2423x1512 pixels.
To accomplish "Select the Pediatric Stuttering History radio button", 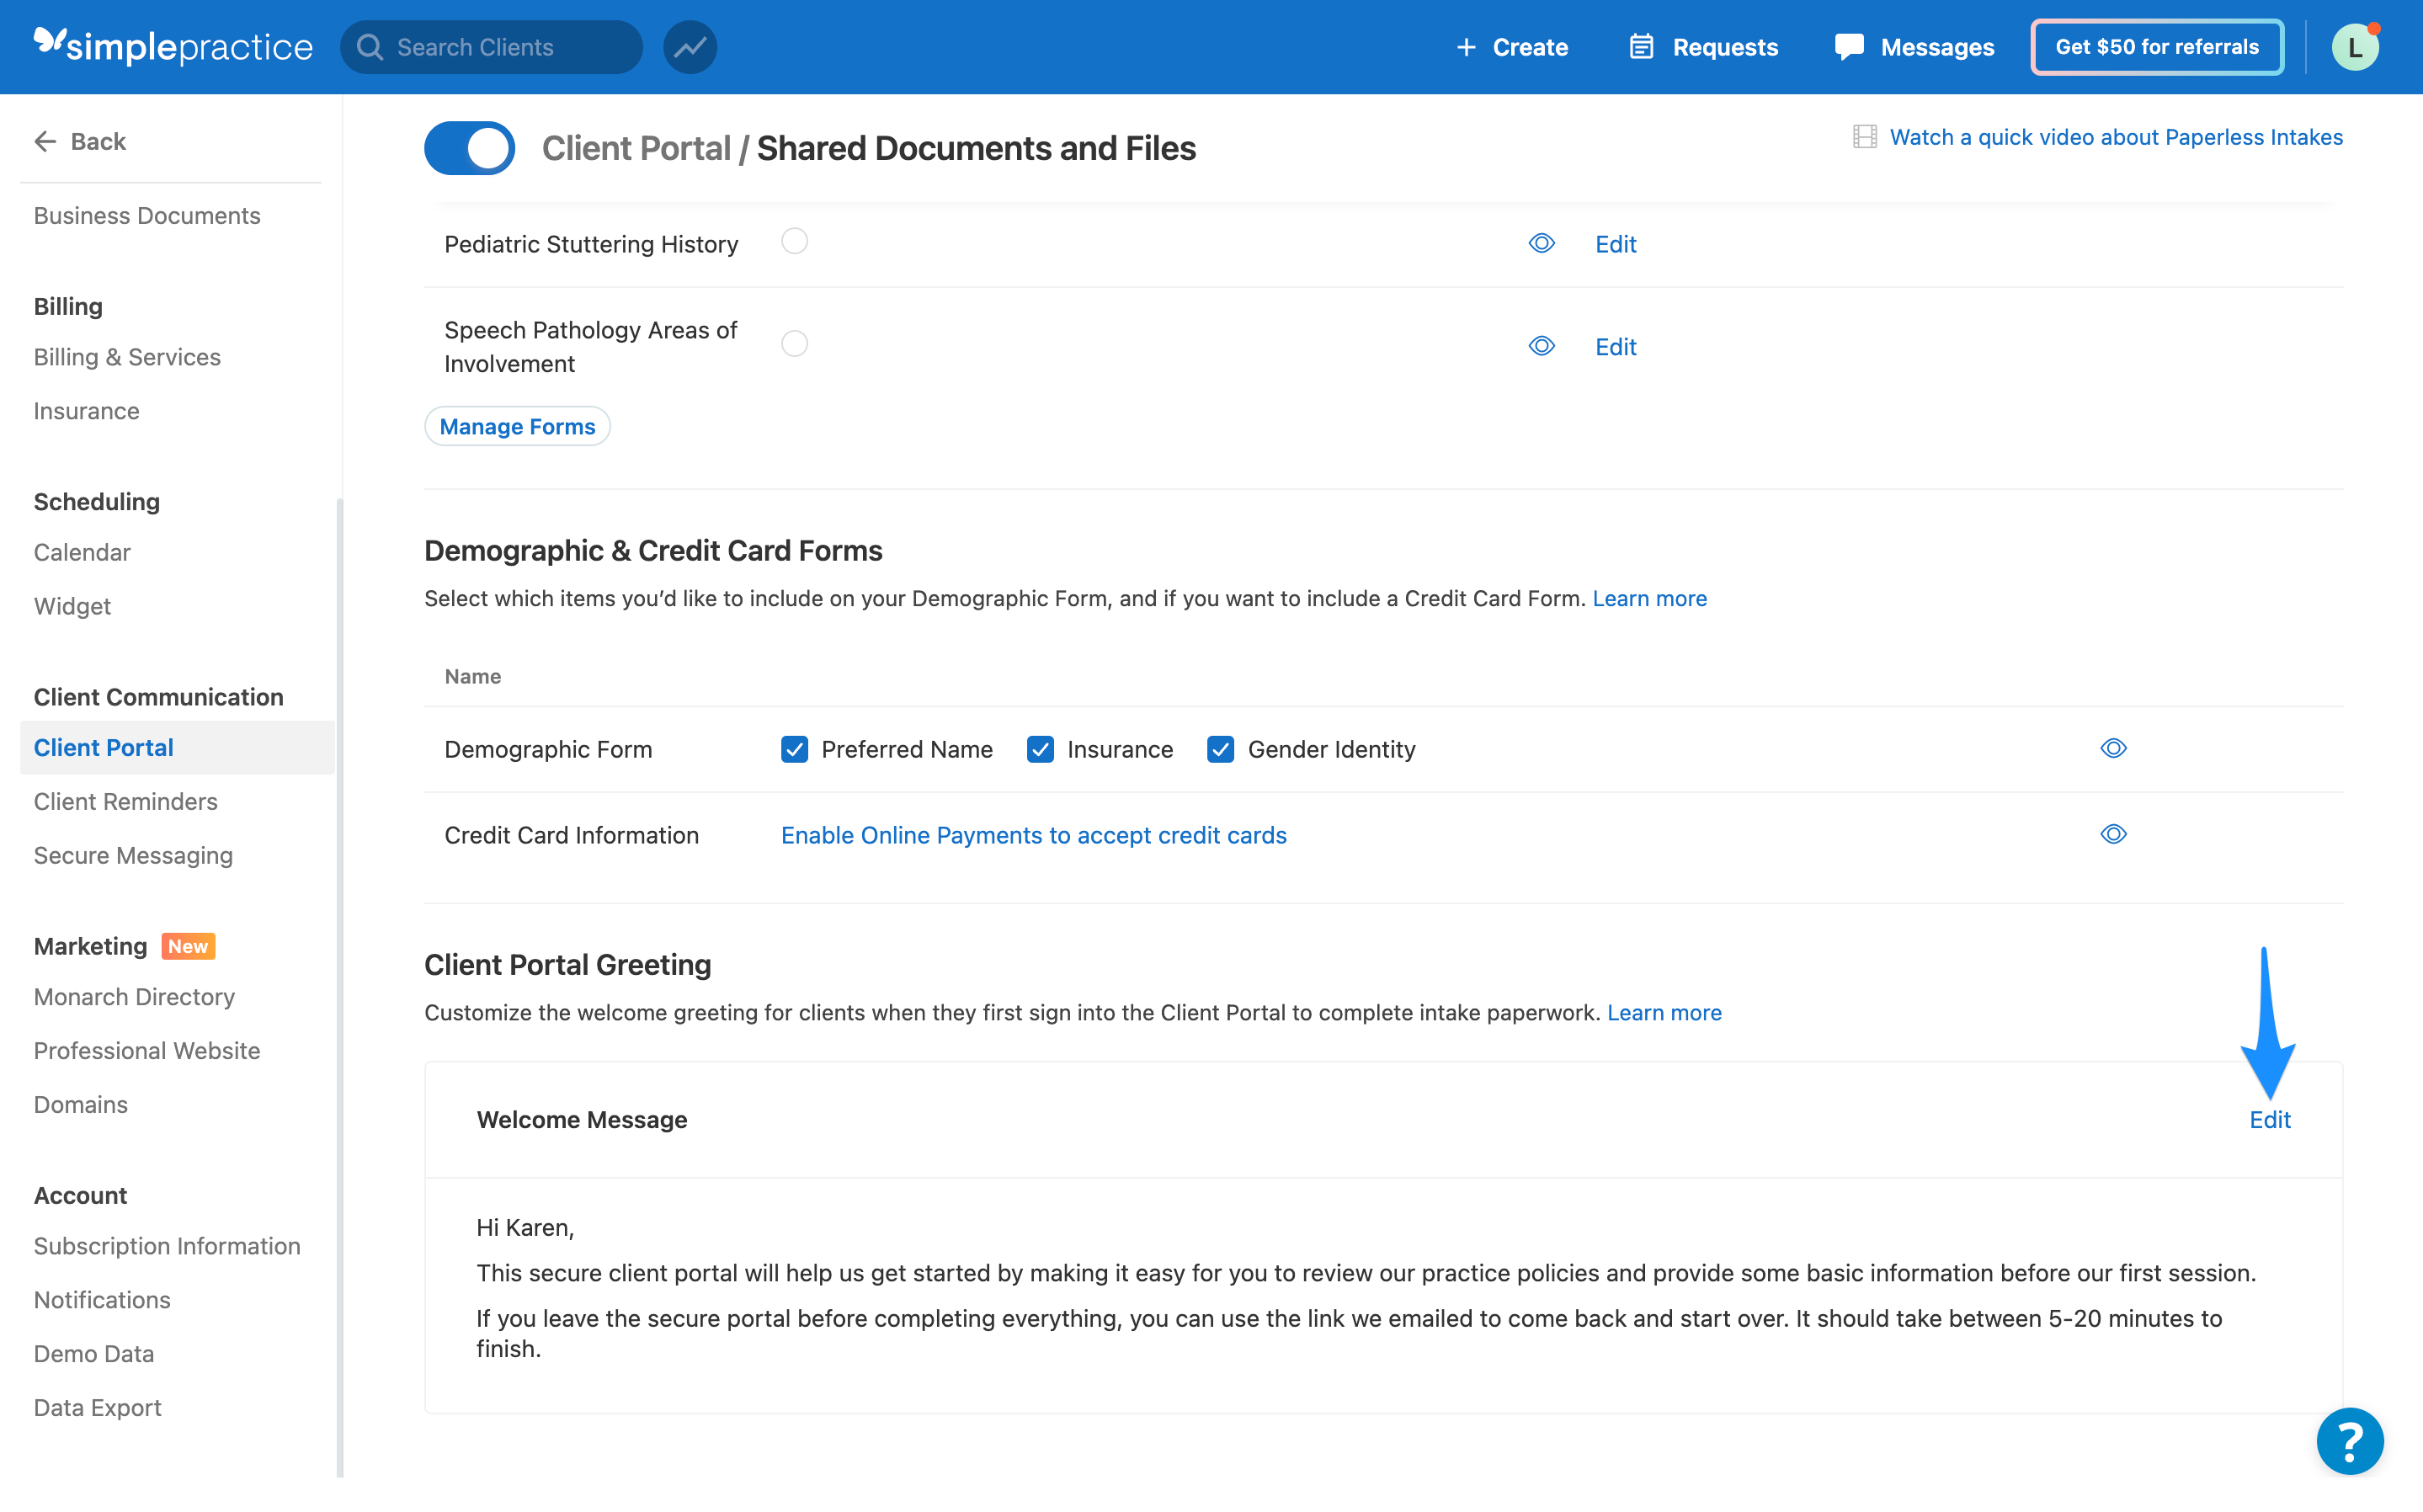I will tap(794, 241).
